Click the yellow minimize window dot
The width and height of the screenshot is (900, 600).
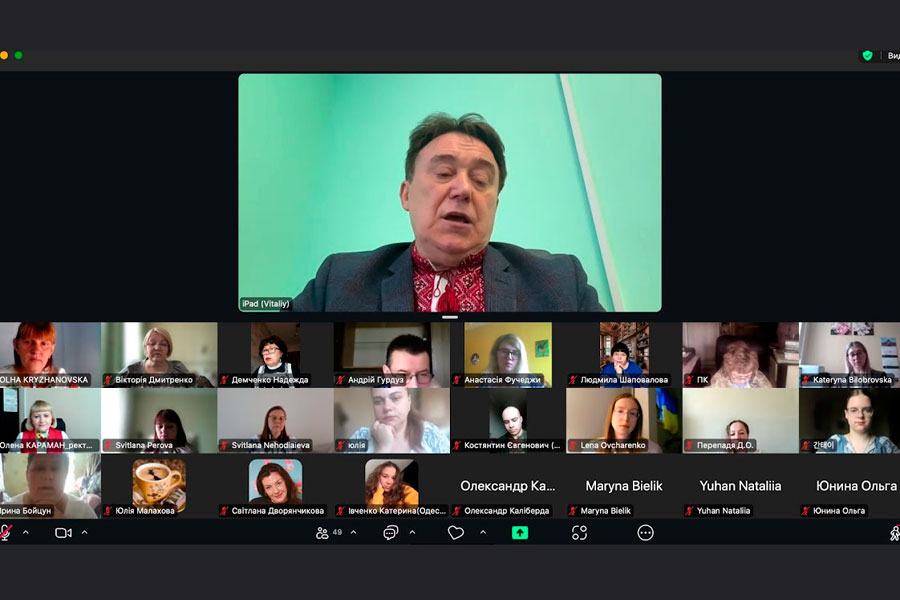4,56
